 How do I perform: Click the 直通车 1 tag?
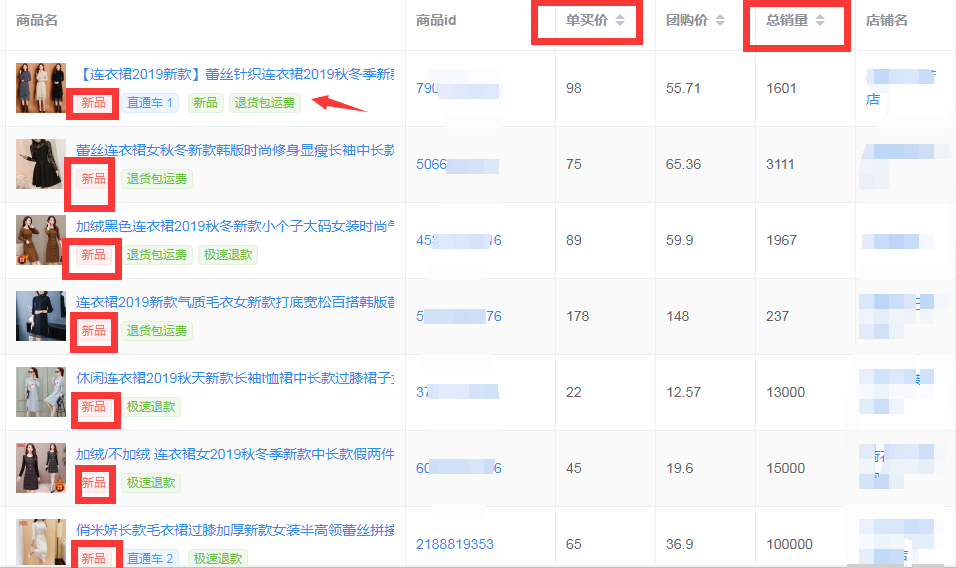click(149, 103)
